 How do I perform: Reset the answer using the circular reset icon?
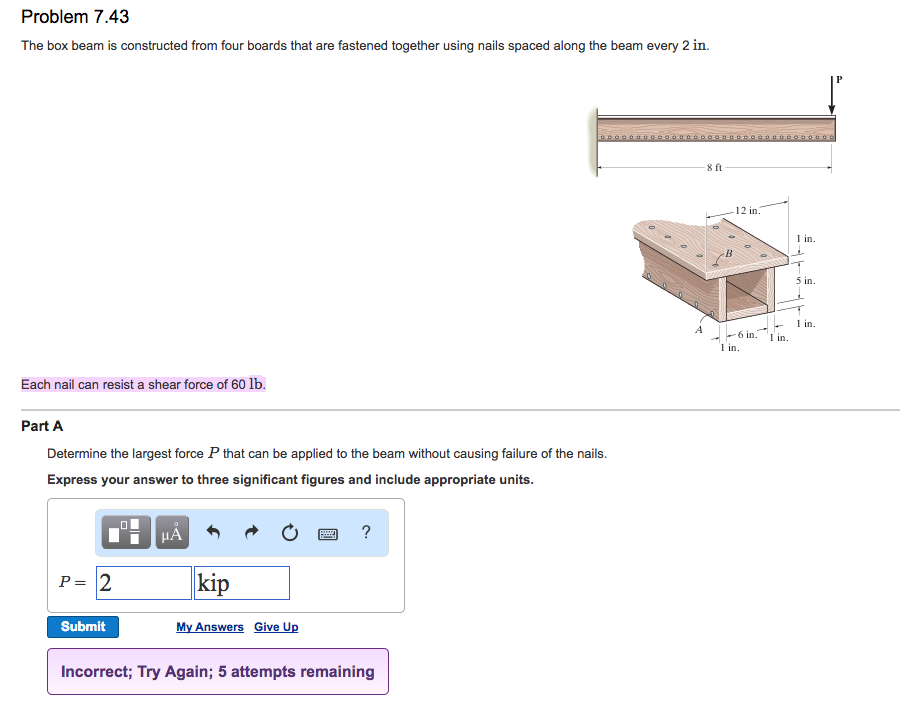(289, 532)
